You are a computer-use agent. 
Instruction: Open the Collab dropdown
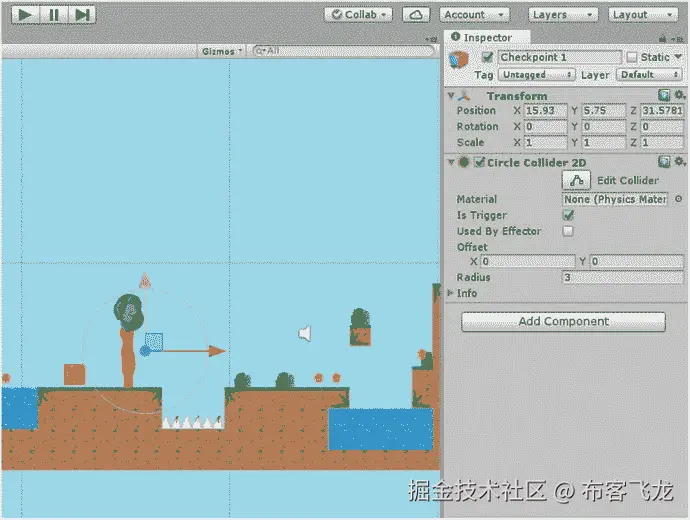358,15
